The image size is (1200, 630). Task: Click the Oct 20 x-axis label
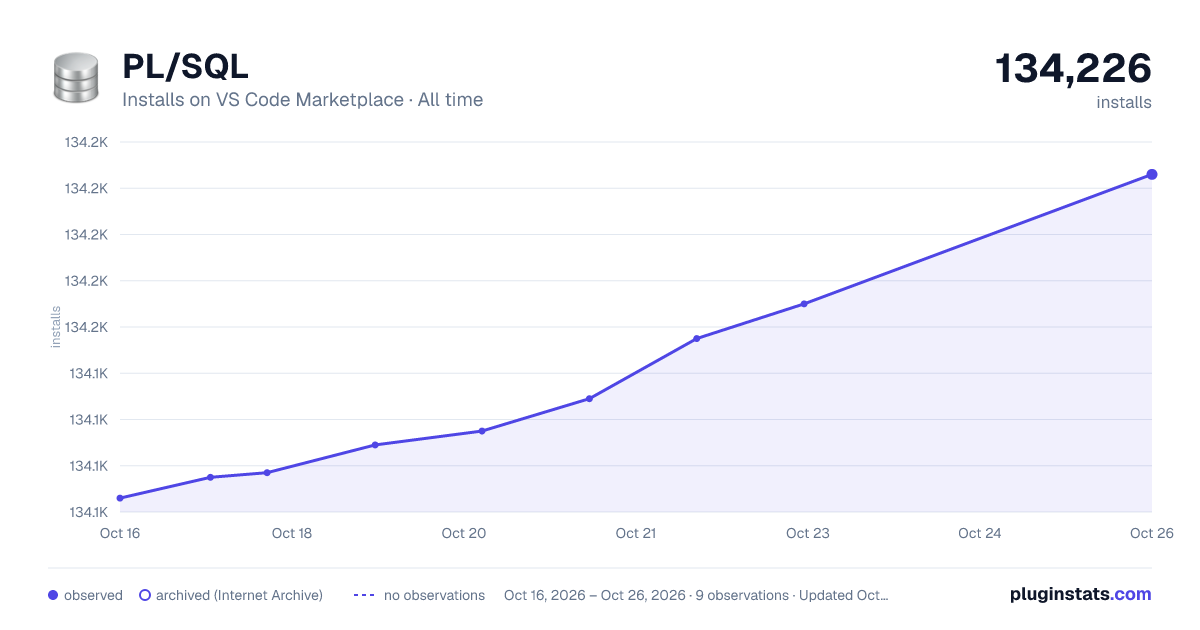coord(464,533)
